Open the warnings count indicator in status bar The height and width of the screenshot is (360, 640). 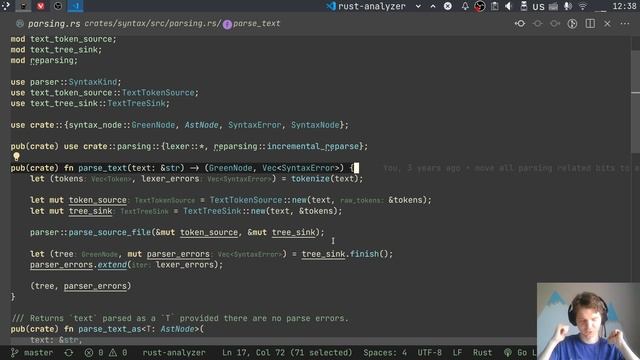point(118,353)
